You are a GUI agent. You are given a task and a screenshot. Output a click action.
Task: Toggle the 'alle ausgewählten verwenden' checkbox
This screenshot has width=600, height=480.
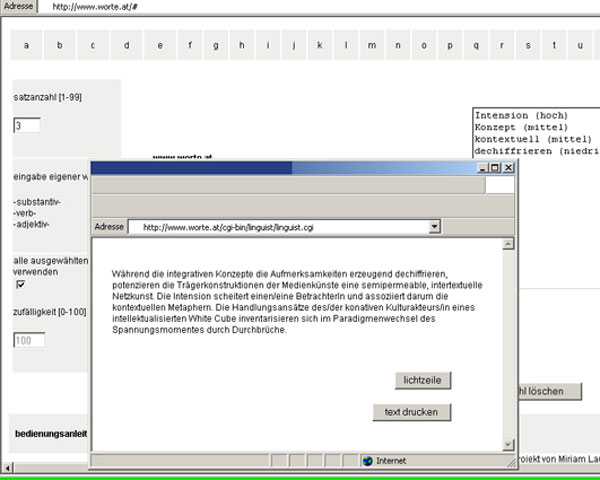(20, 284)
